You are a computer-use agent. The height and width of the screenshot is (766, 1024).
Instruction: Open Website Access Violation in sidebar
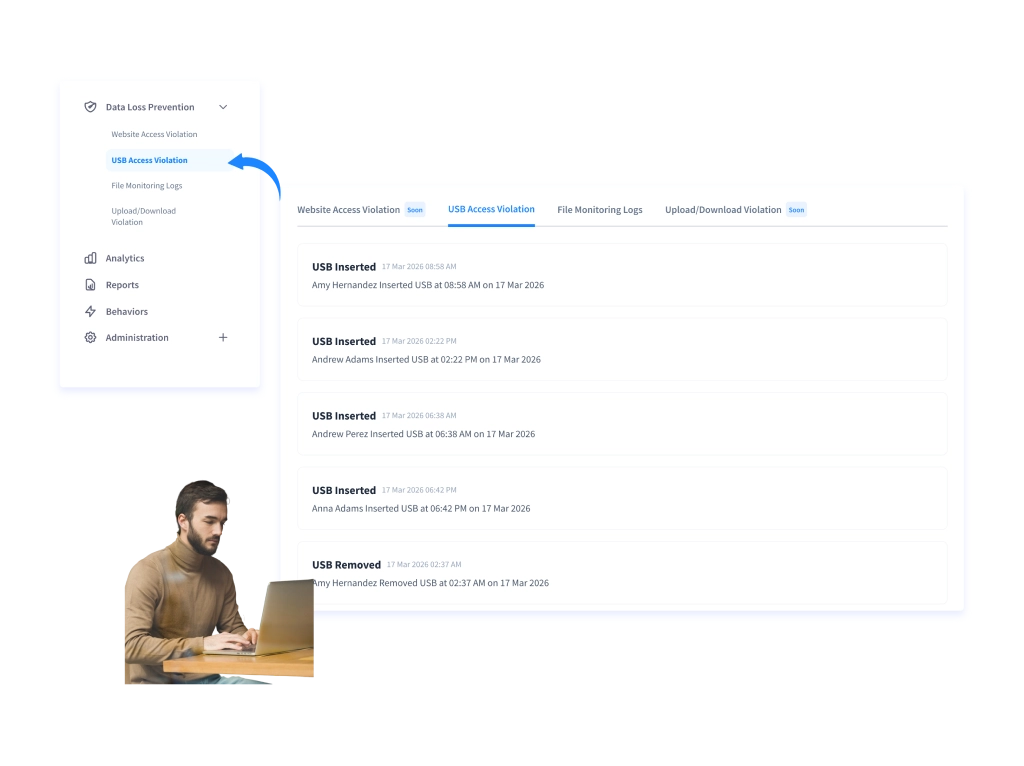click(x=154, y=134)
